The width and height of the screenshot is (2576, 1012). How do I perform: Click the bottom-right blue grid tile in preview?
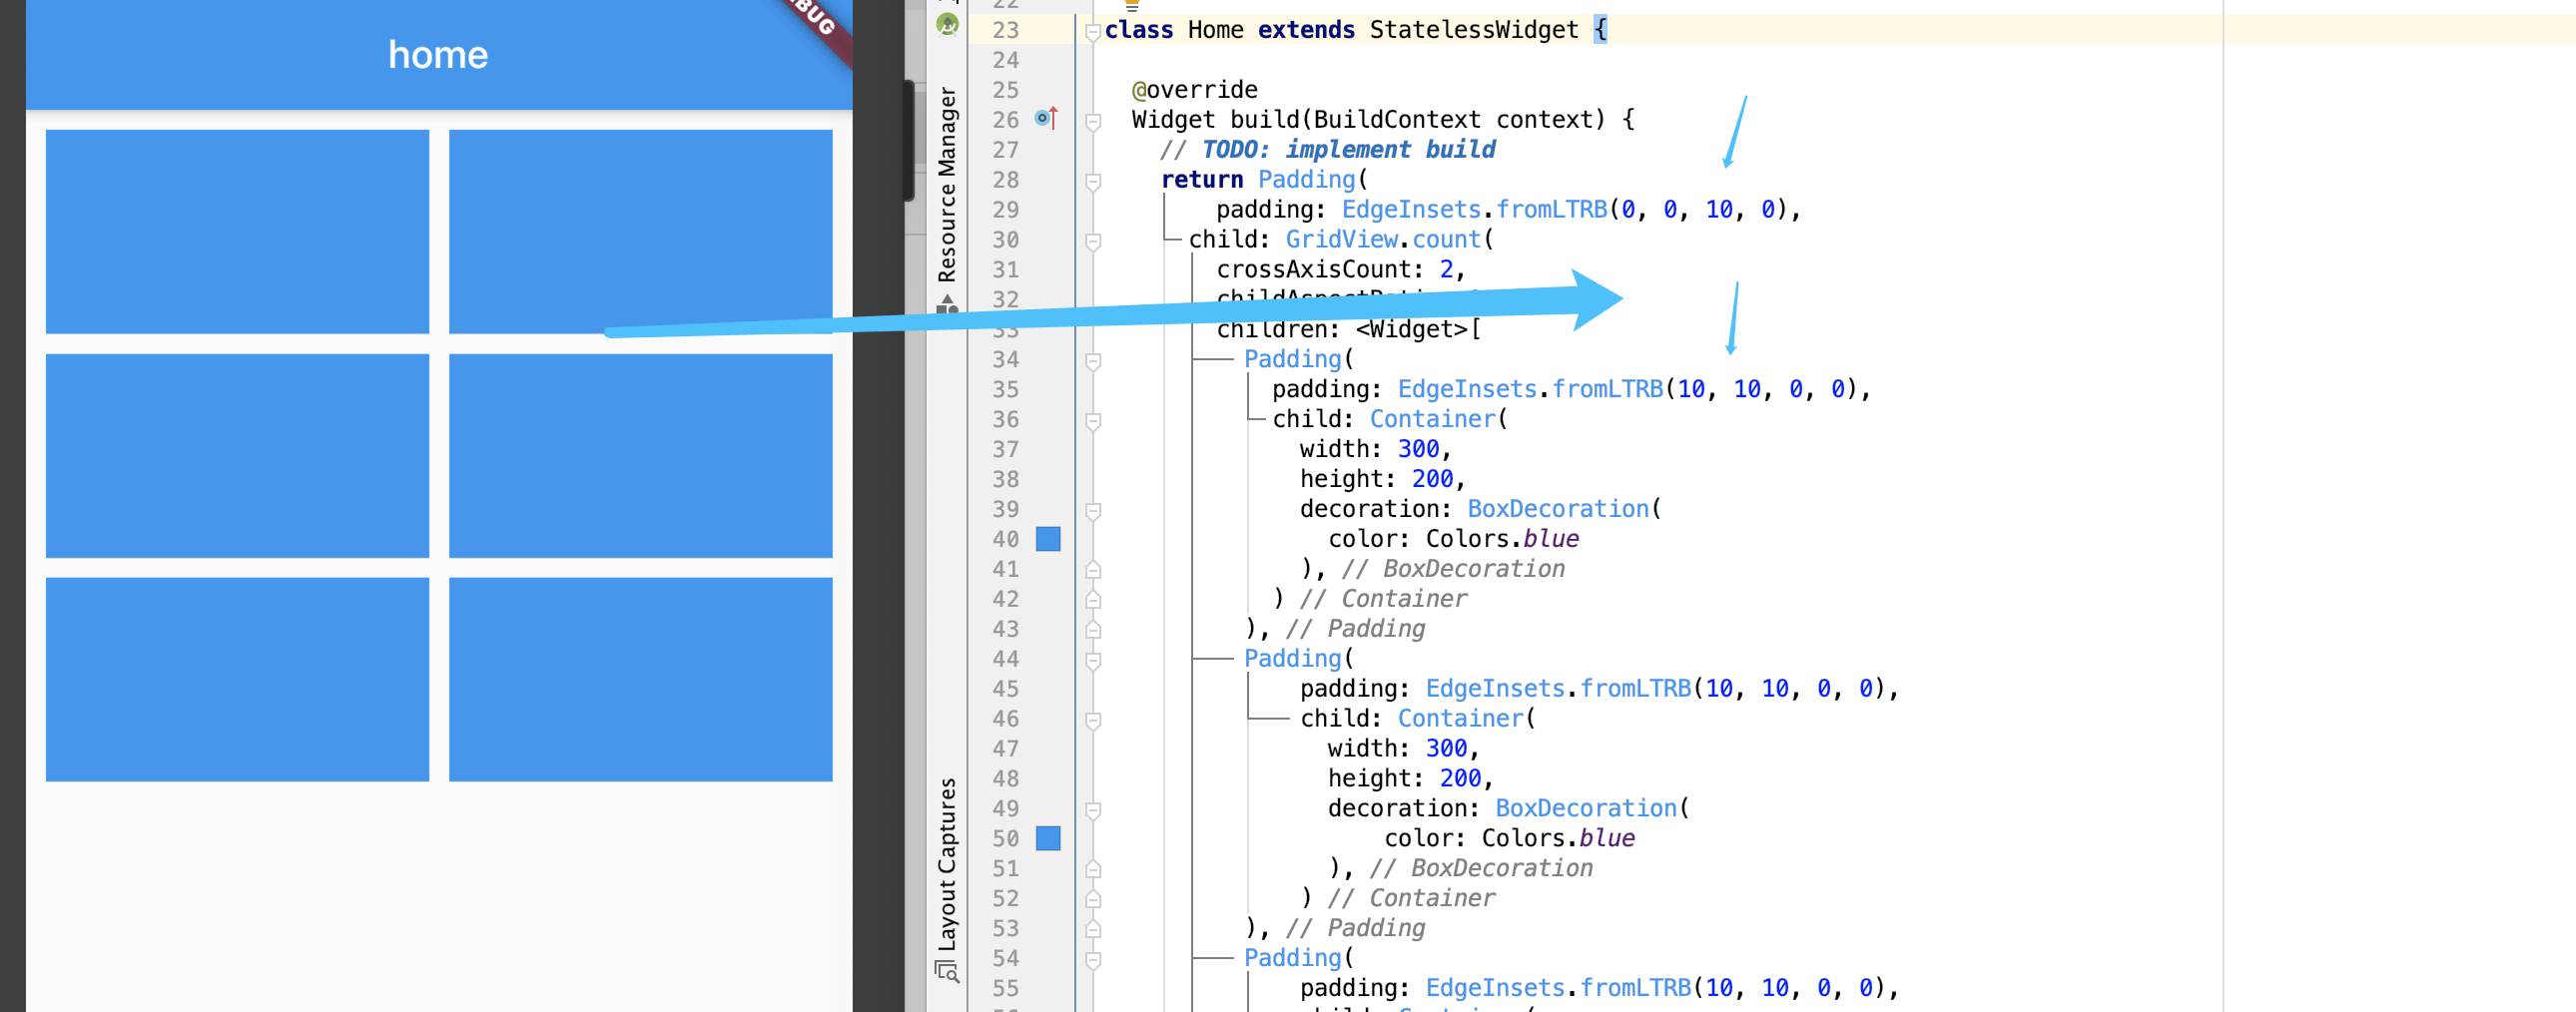[640, 679]
